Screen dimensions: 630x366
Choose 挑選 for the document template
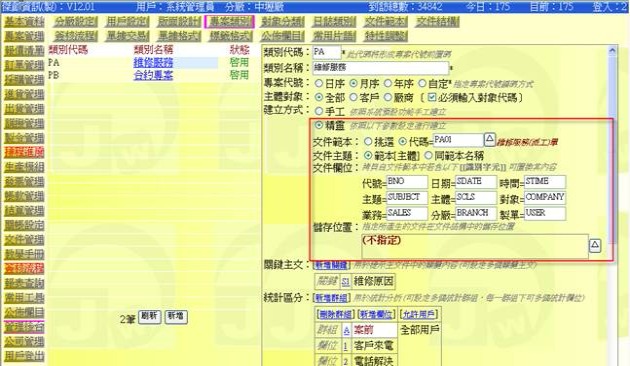[368, 141]
